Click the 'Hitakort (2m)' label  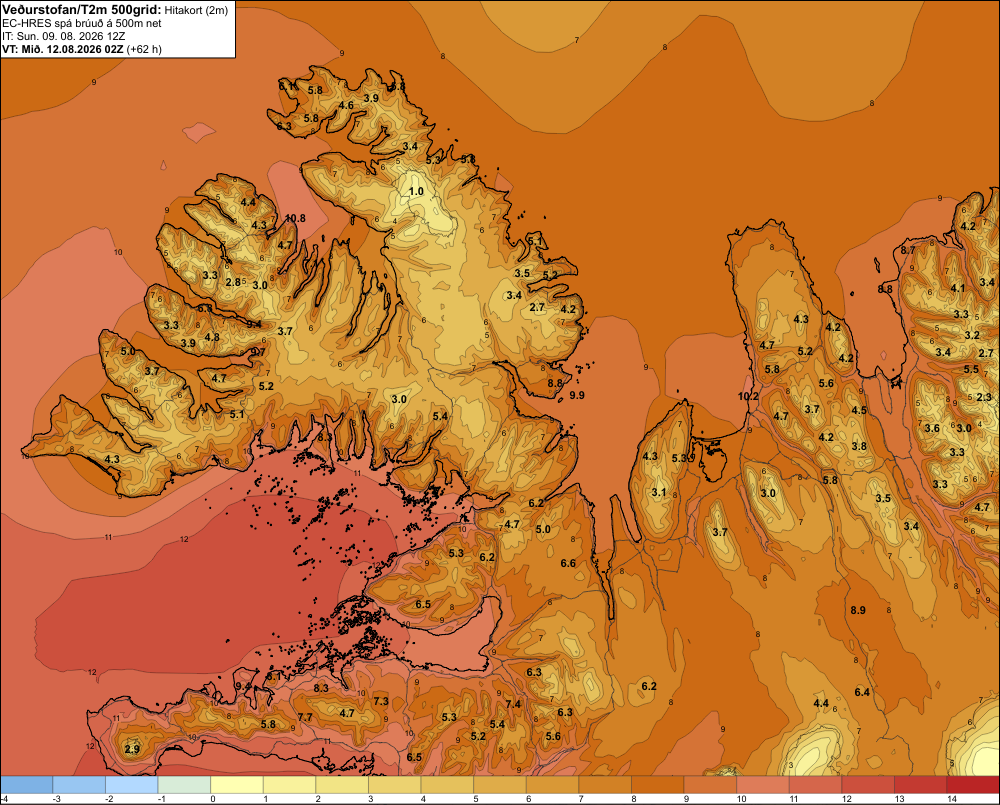click(196, 10)
